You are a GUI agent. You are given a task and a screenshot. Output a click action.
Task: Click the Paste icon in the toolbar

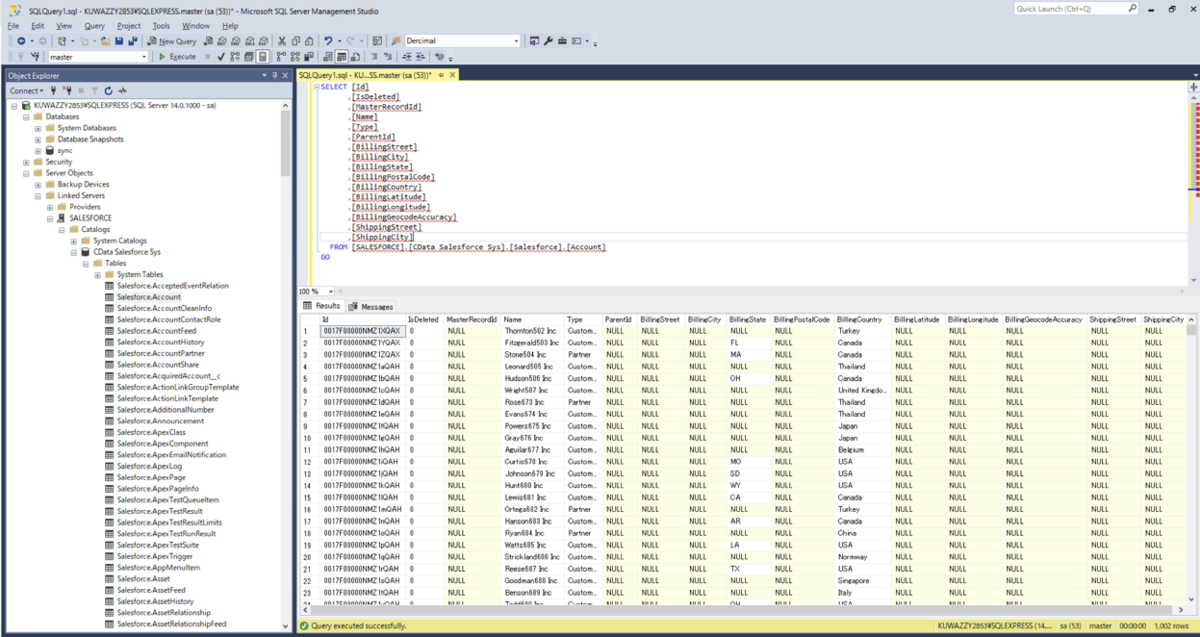click(x=309, y=41)
